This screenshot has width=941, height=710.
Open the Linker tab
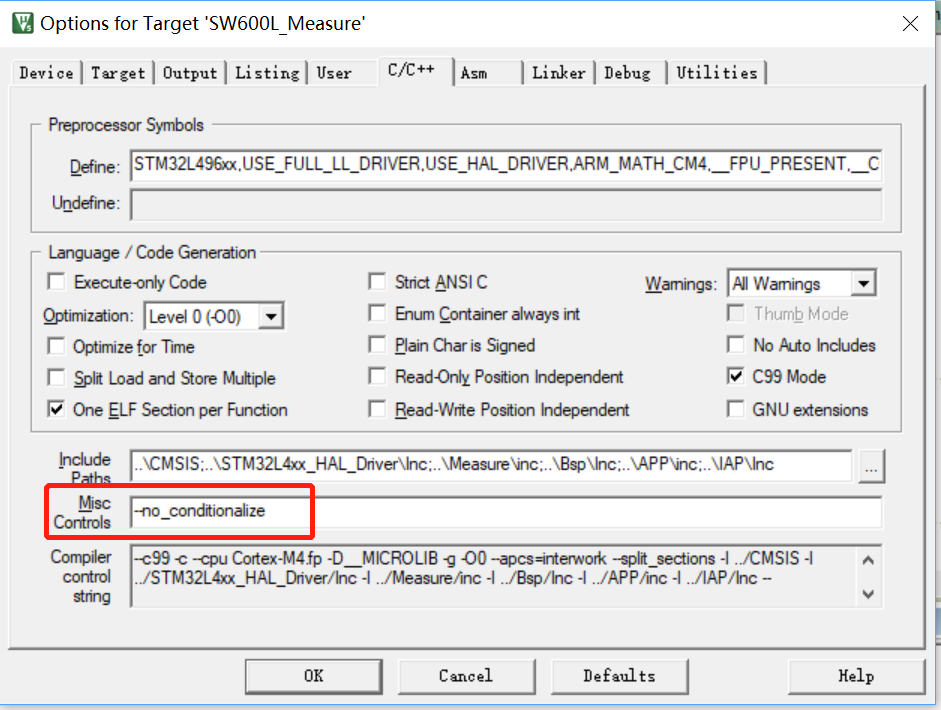click(x=559, y=73)
